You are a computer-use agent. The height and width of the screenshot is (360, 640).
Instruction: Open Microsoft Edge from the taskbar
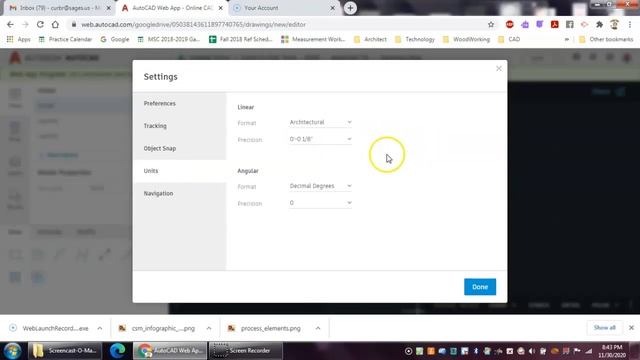(x=118, y=351)
